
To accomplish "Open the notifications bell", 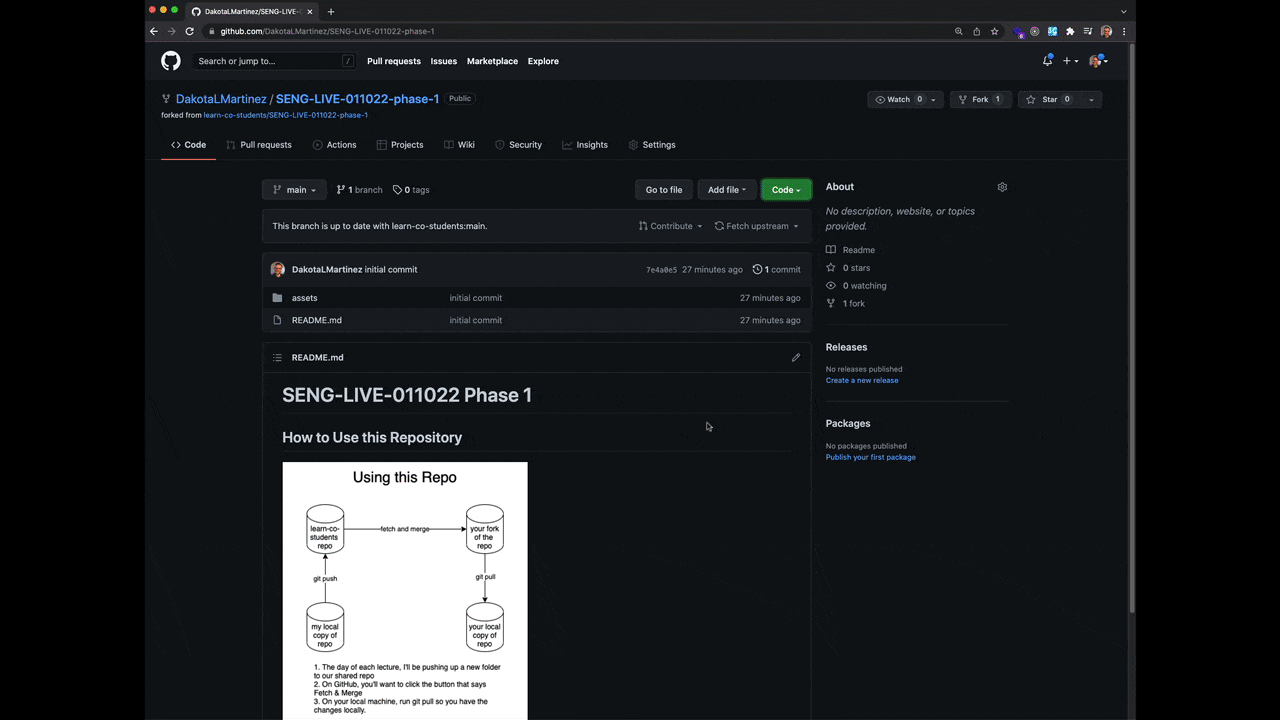I will coord(1046,61).
